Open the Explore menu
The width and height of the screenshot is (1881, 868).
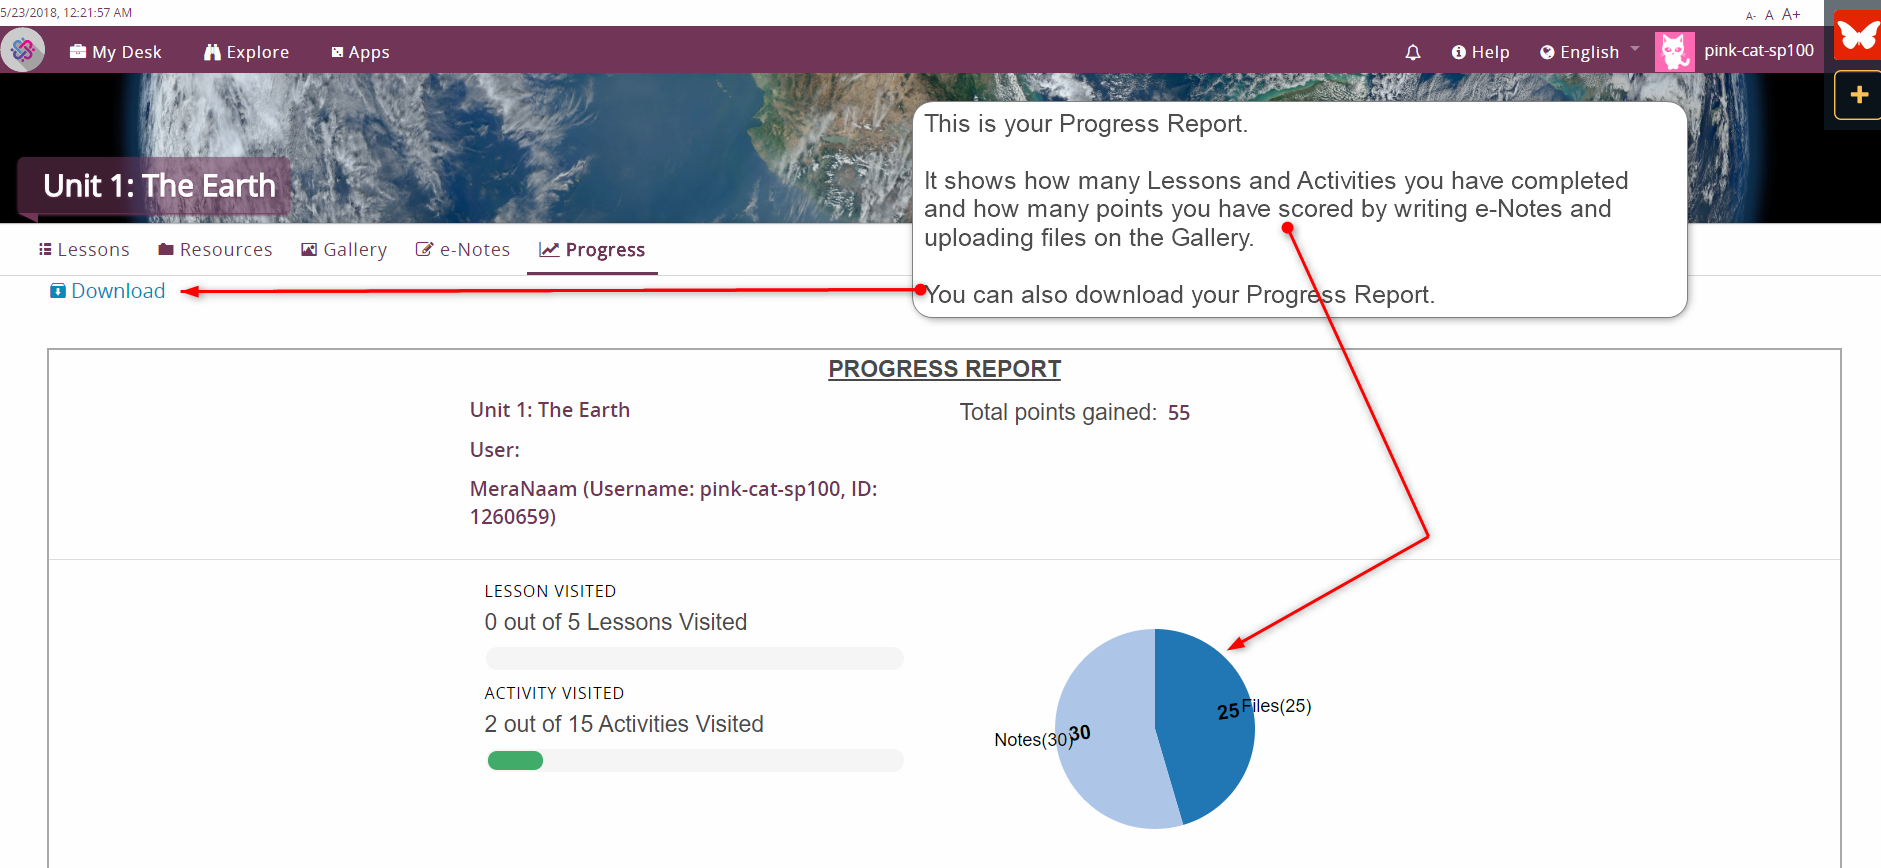pos(247,52)
